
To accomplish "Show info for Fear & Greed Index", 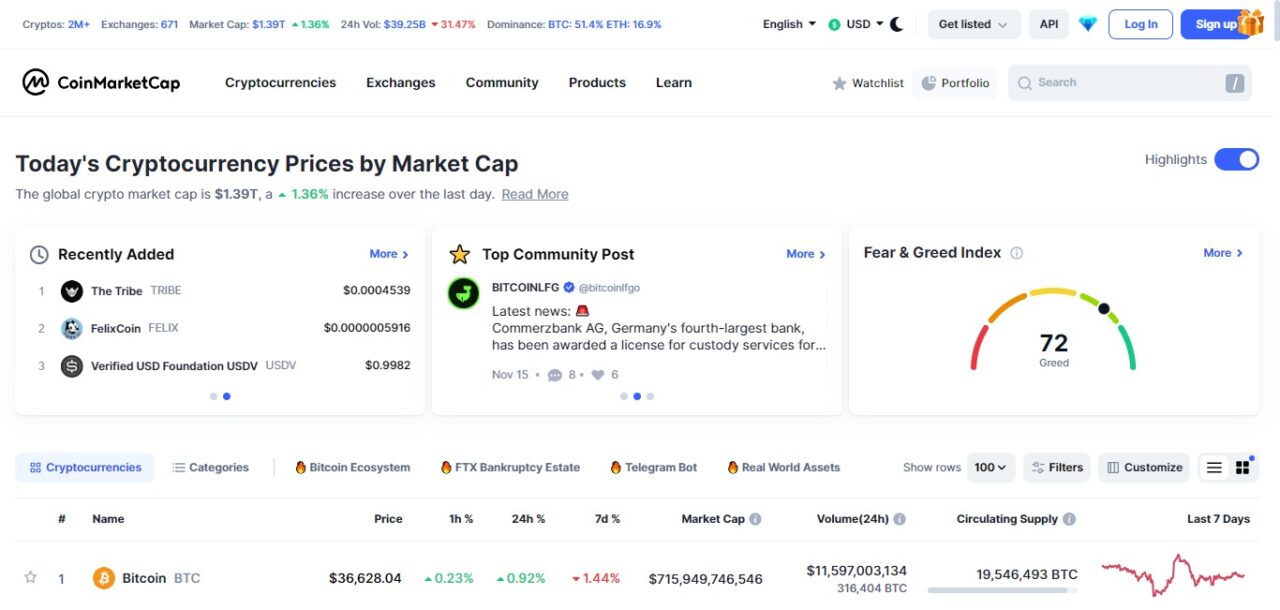I will point(1017,253).
